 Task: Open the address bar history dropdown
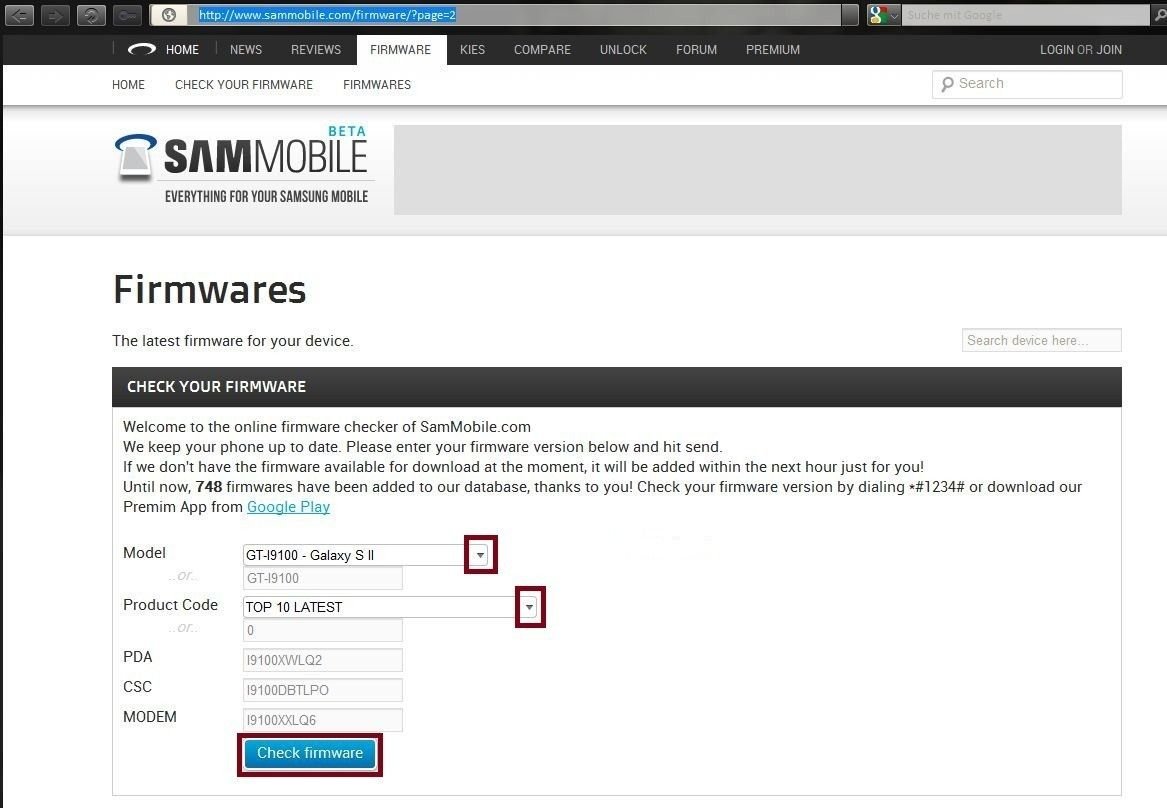pos(850,15)
